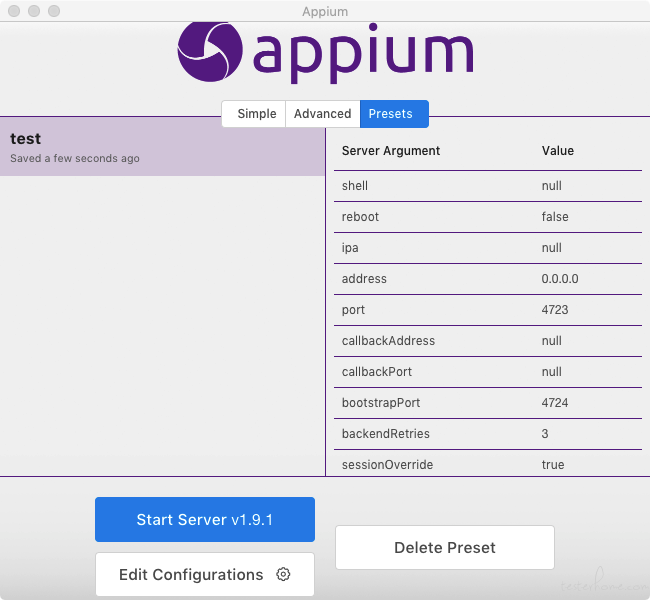Click the 'reboot' server argument
The height and width of the screenshot is (600, 650).
pos(360,217)
